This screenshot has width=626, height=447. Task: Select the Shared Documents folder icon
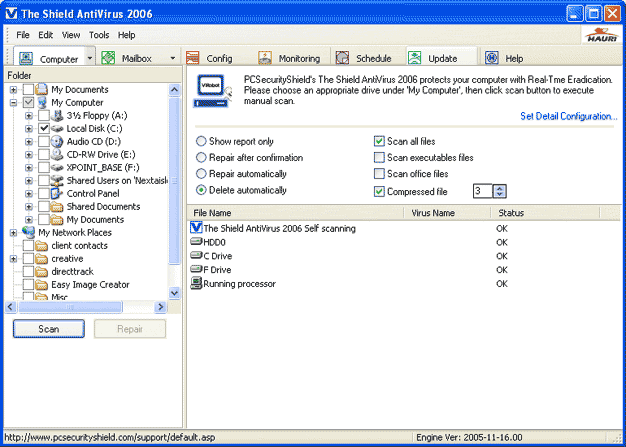click(57, 207)
